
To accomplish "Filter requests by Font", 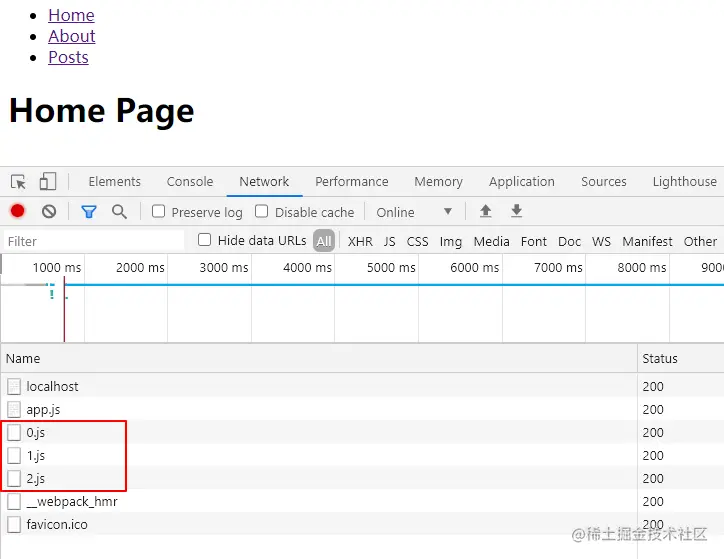I will click(x=534, y=241).
